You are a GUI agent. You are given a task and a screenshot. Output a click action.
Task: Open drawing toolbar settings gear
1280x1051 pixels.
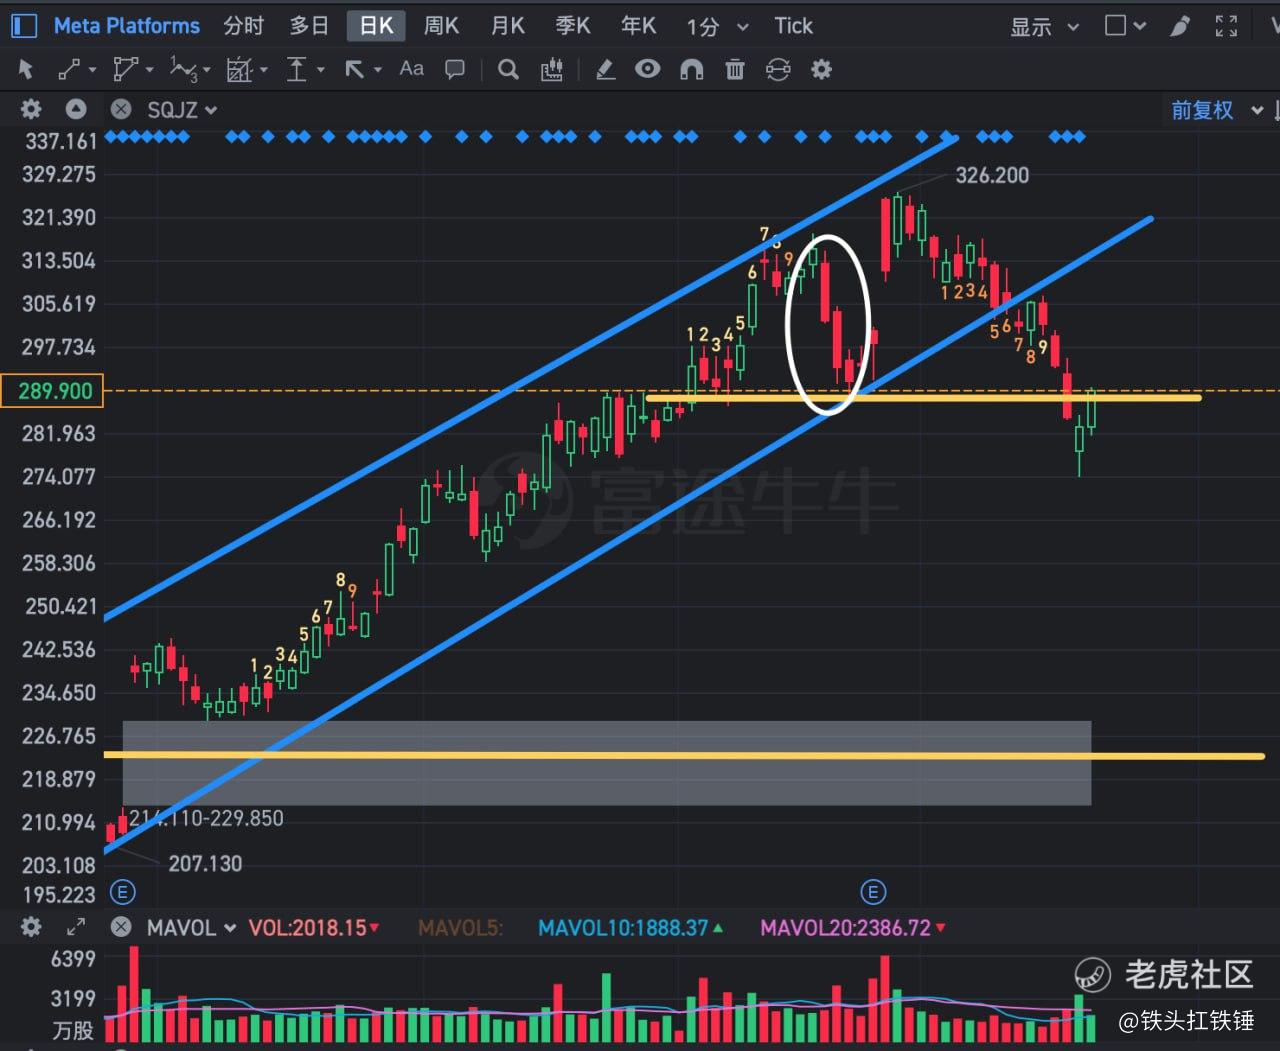(822, 69)
